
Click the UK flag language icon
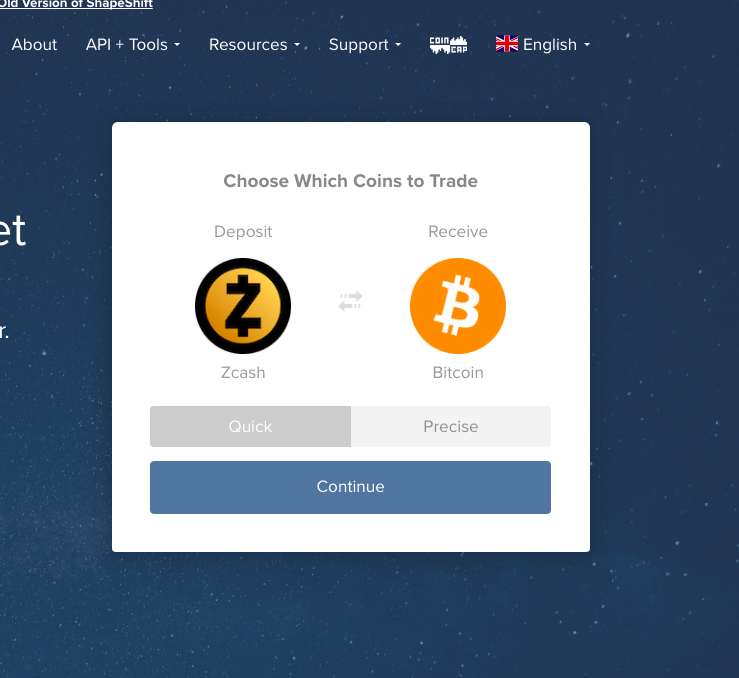(507, 44)
